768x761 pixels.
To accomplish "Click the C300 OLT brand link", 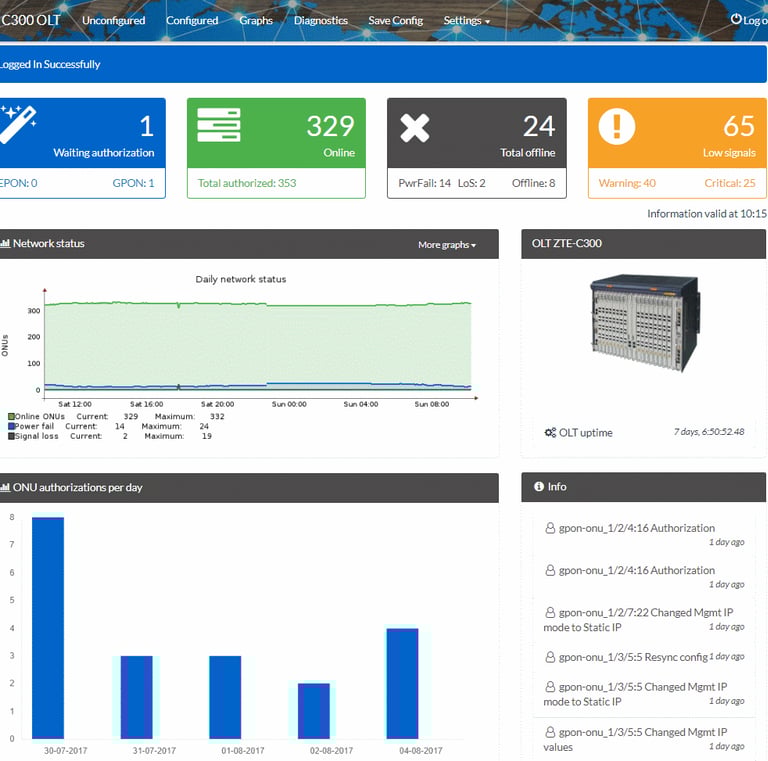I will pyautogui.click(x=30, y=20).
